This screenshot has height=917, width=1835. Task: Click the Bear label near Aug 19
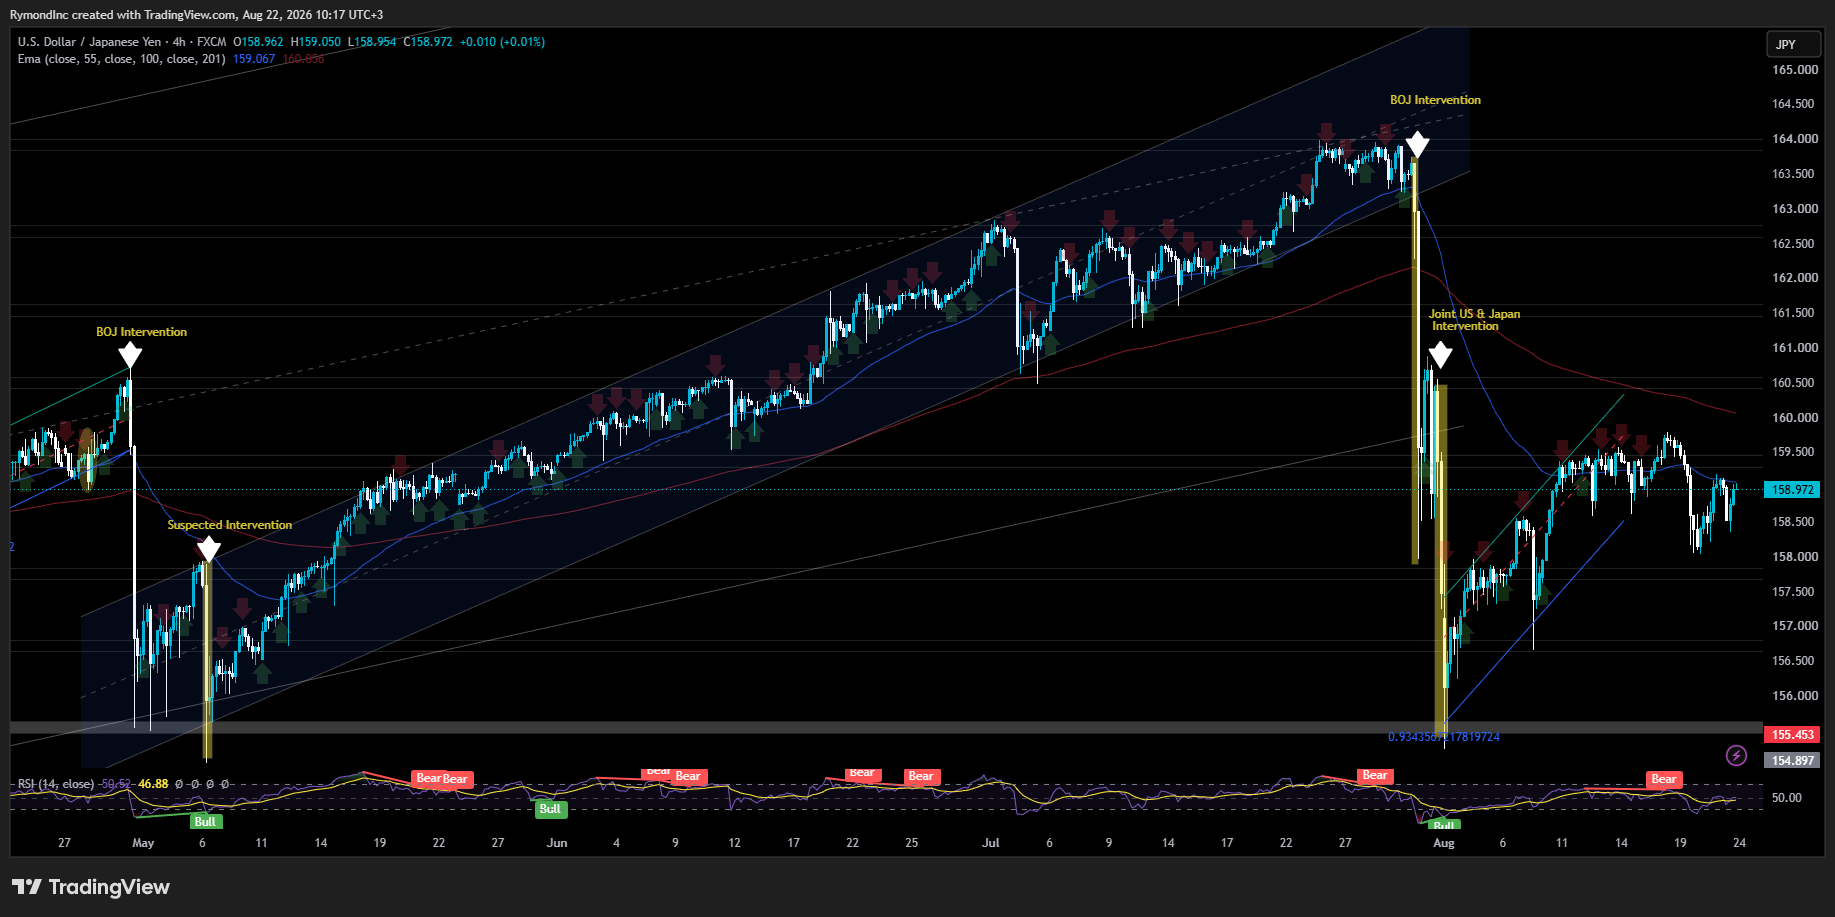[1664, 779]
